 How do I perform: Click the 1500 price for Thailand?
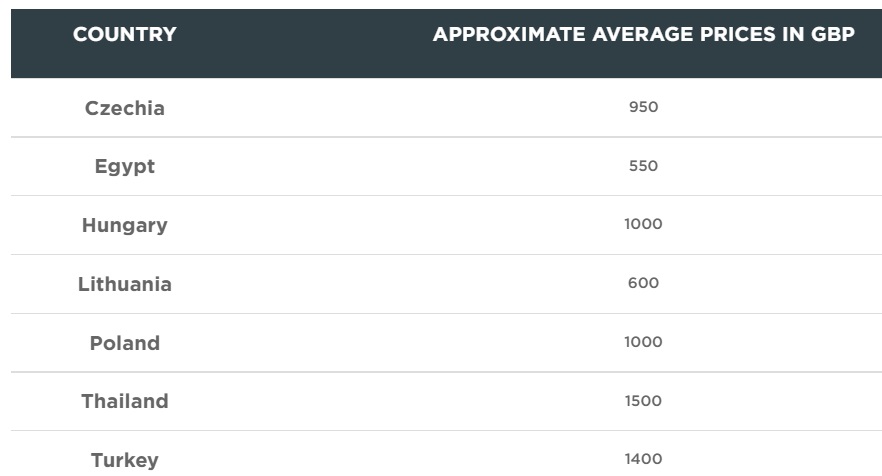point(643,401)
